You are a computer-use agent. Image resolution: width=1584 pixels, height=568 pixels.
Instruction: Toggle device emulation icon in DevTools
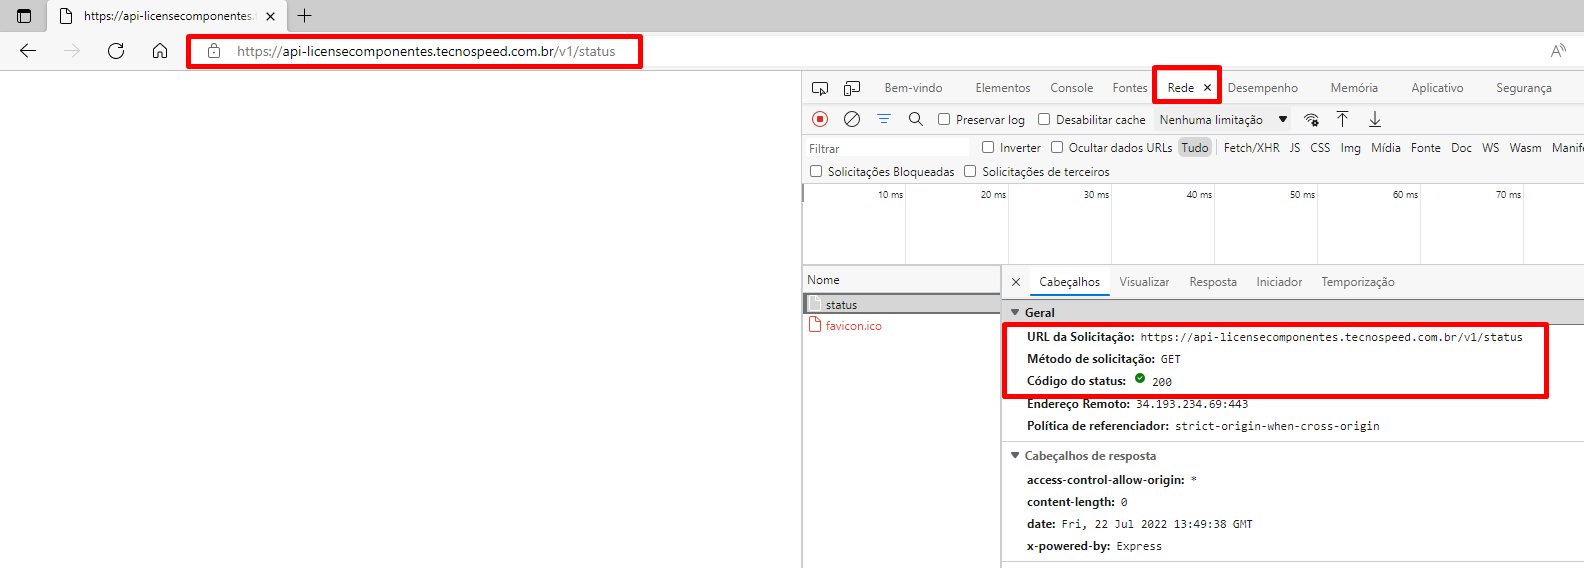tap(852, 88)
